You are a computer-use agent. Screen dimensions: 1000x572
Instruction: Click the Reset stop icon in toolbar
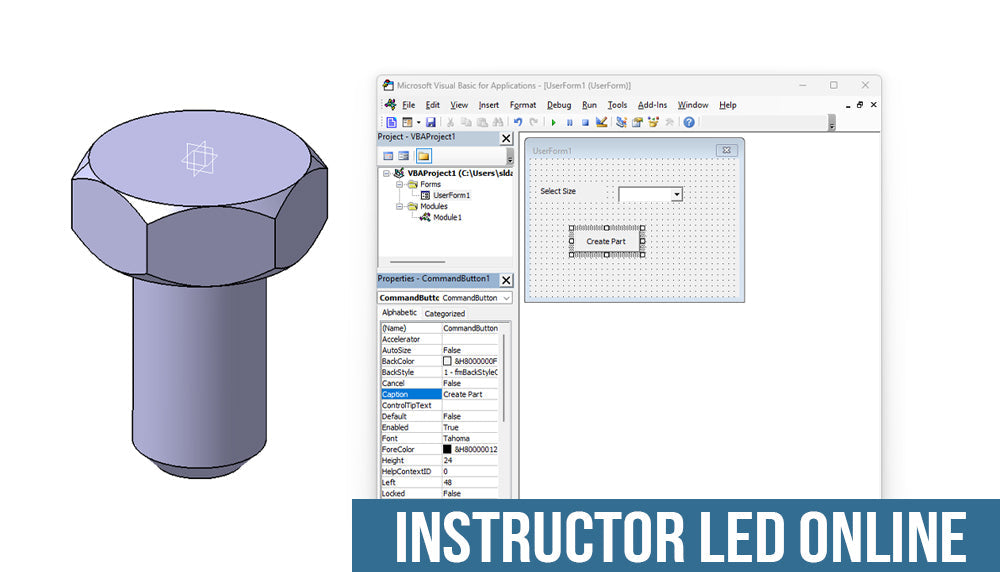(585, 122)
